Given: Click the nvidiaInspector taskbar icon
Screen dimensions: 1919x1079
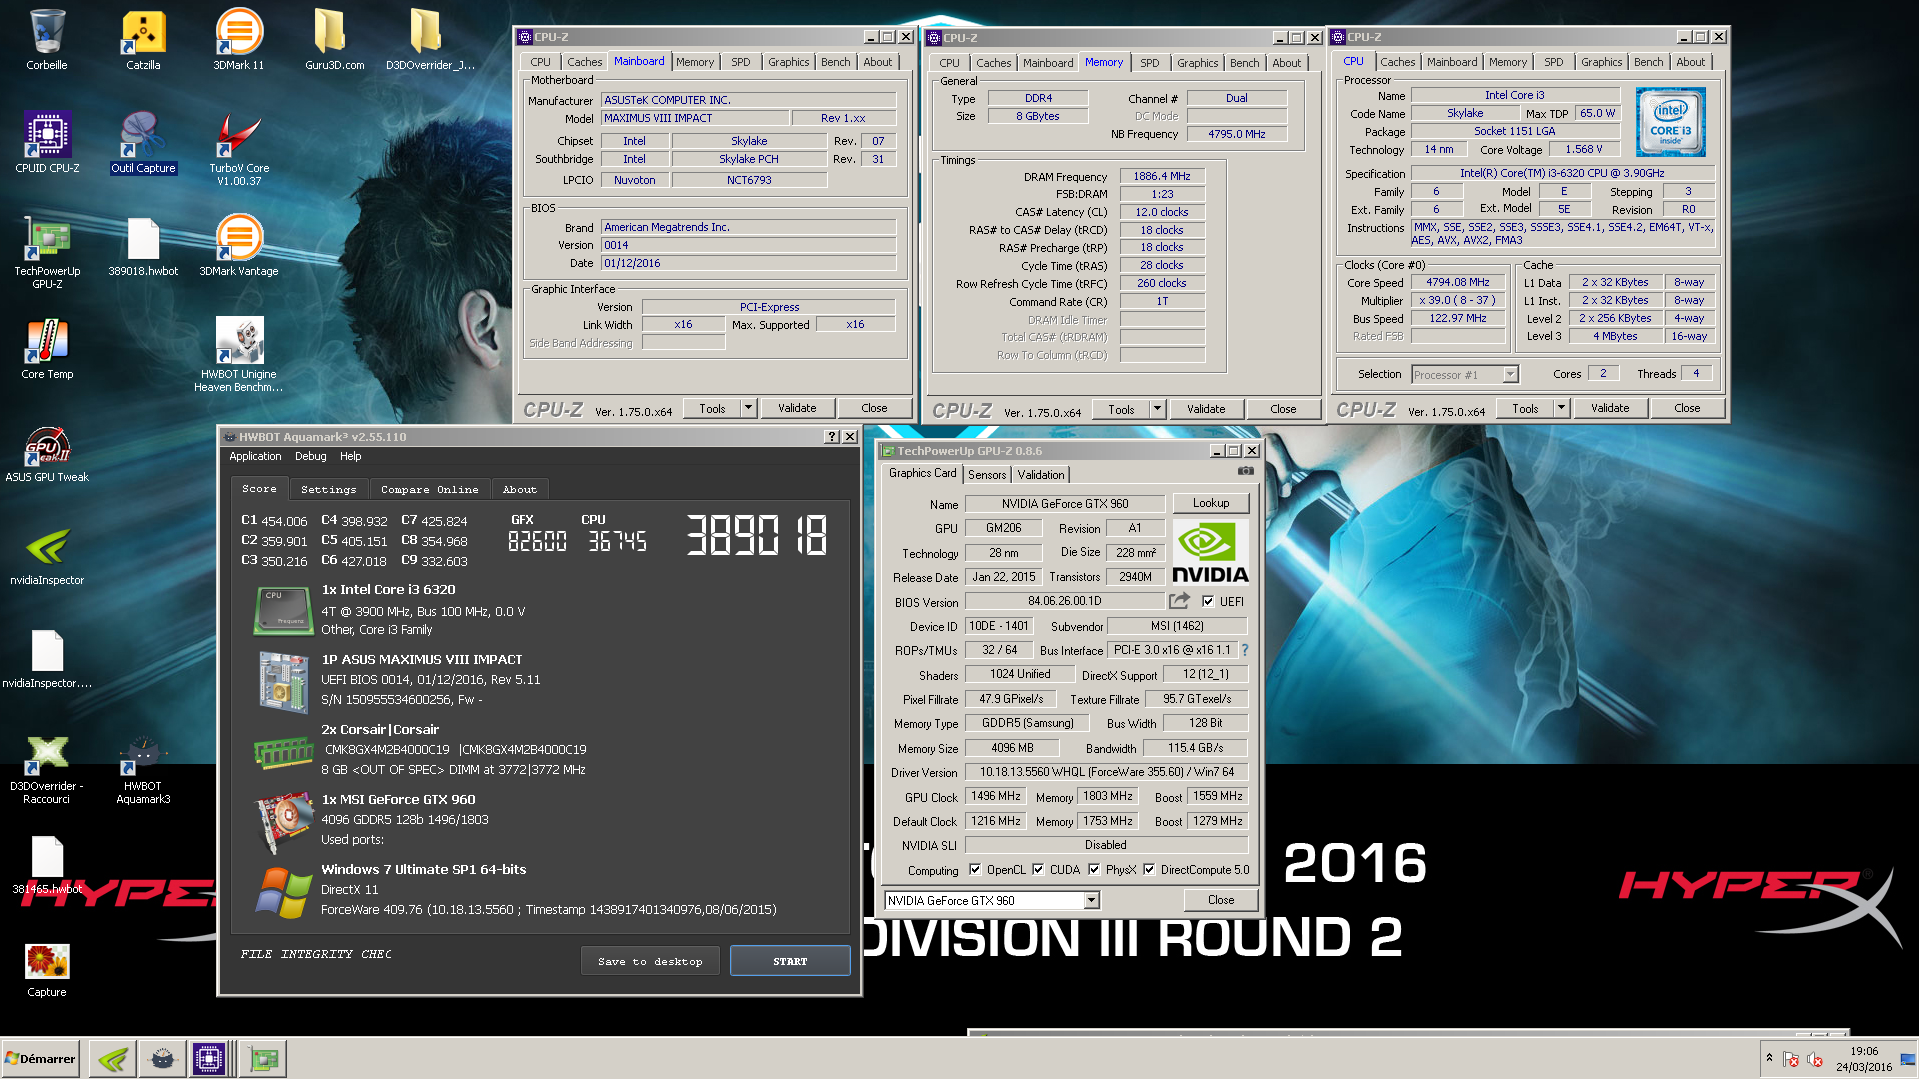Looking at the screenshot, I should (113, 1059).
